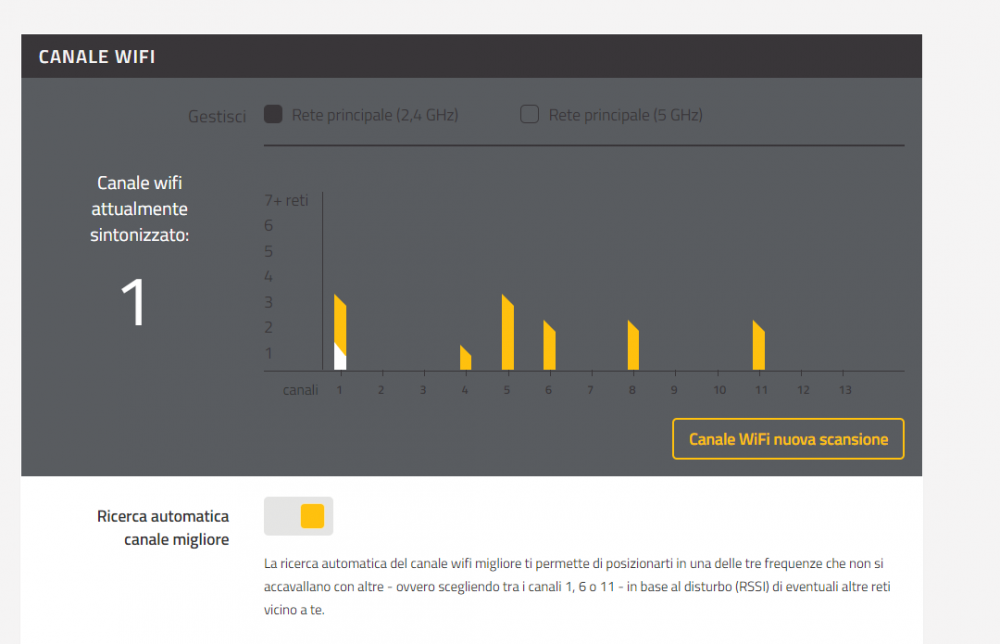
Task: Check the Rete principale (2,4 GHz) checkbox
Action: tap(273, 114)
